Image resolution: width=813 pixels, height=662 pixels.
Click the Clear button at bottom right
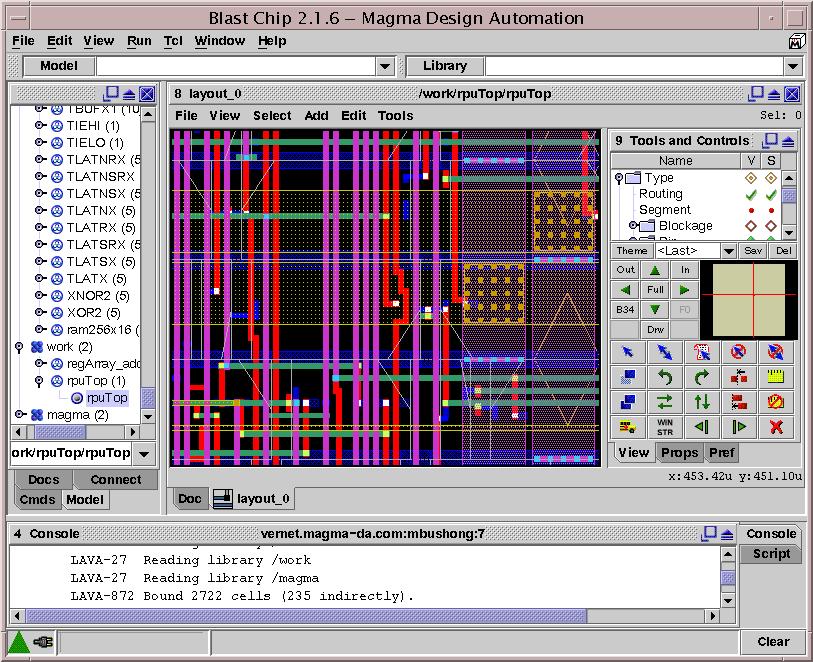[x=772, y=641]
